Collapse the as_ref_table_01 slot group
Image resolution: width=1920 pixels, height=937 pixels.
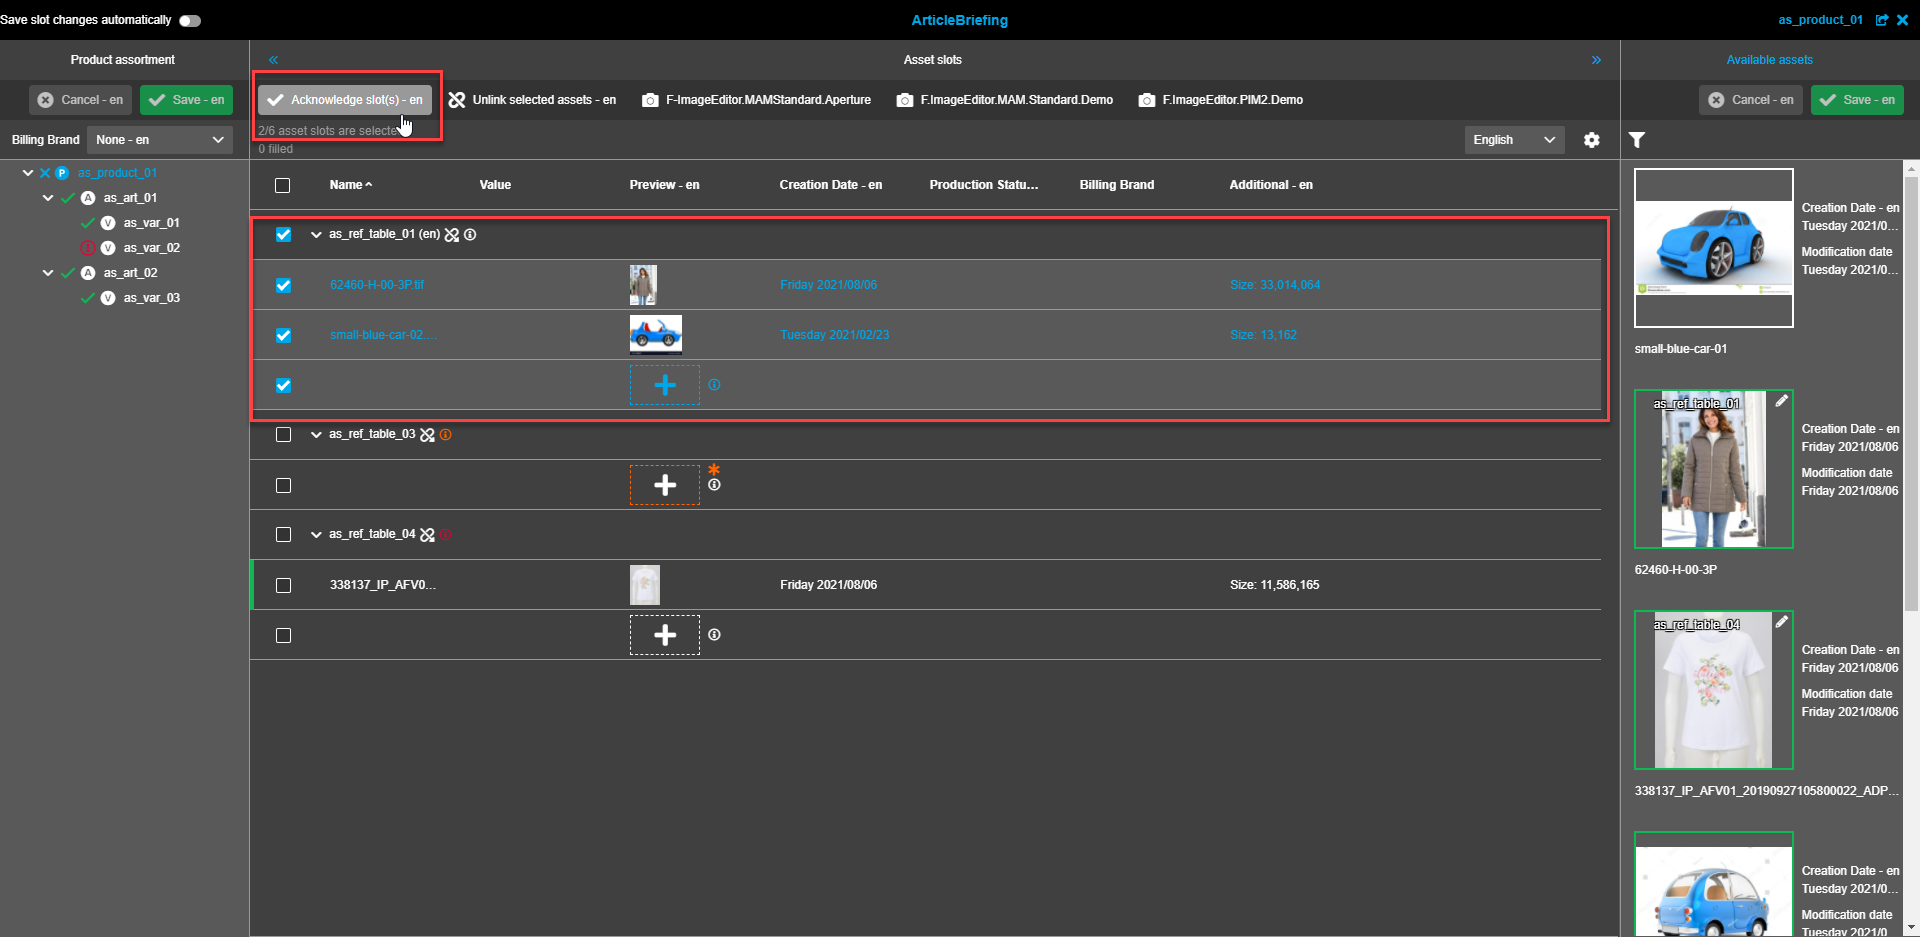[x=315, y=234]
